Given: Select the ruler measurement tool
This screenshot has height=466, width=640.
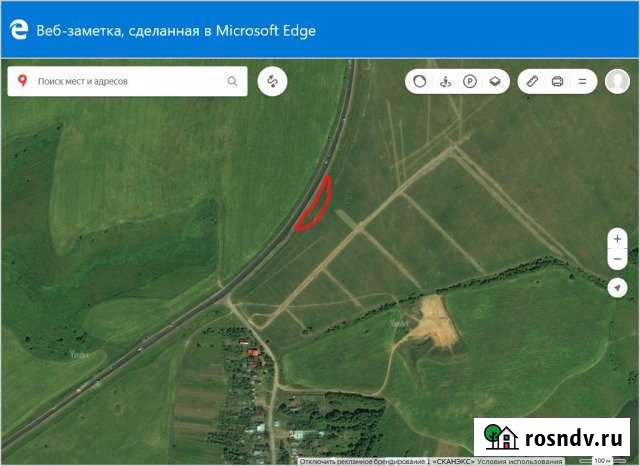Looking at the screenshot, I should [x=533, y=81].
